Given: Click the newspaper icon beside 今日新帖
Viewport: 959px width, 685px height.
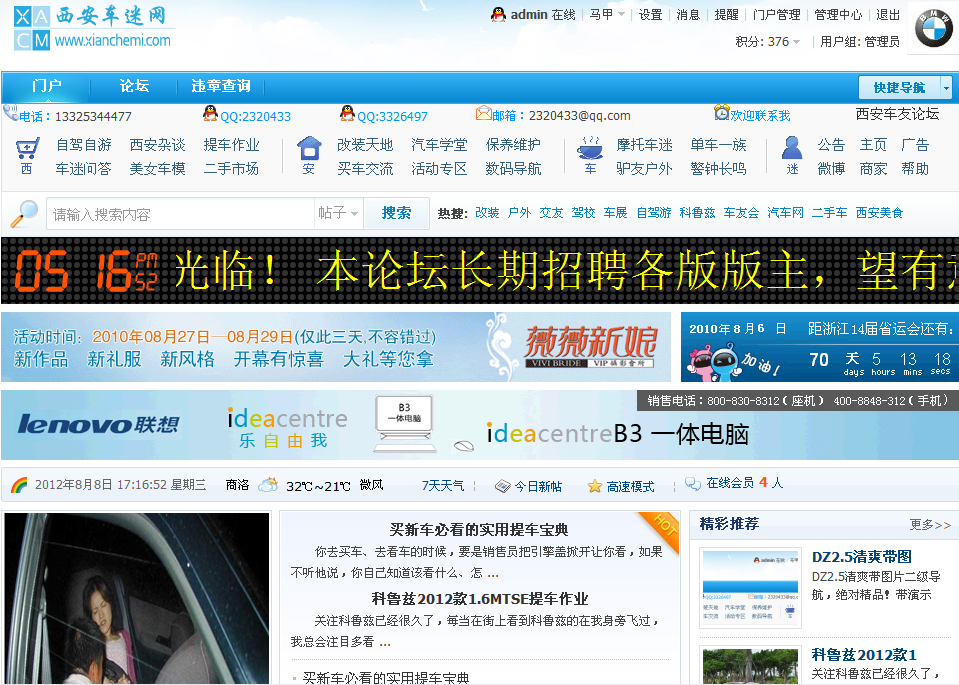Looking at the screenshot, I should 502,486.
